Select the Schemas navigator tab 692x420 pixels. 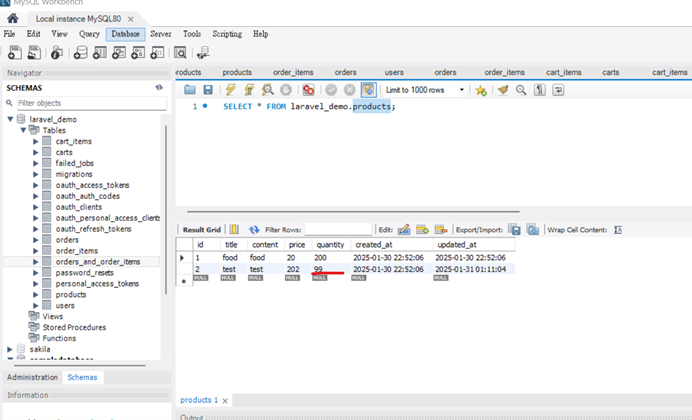point(83,377)
